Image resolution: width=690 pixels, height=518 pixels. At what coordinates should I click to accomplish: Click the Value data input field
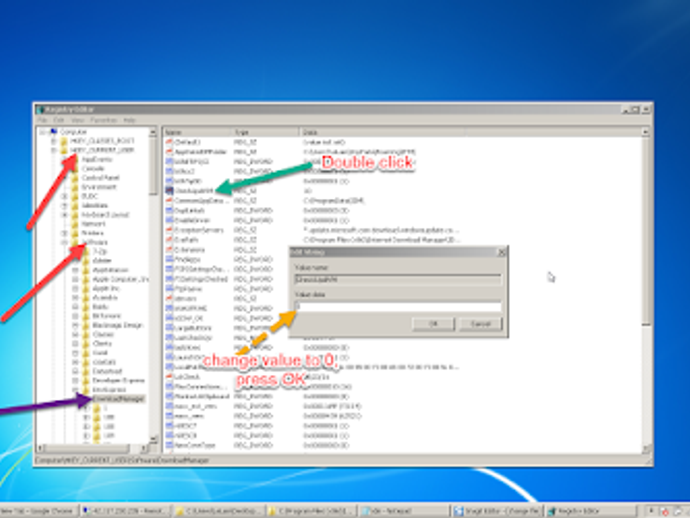398,306
